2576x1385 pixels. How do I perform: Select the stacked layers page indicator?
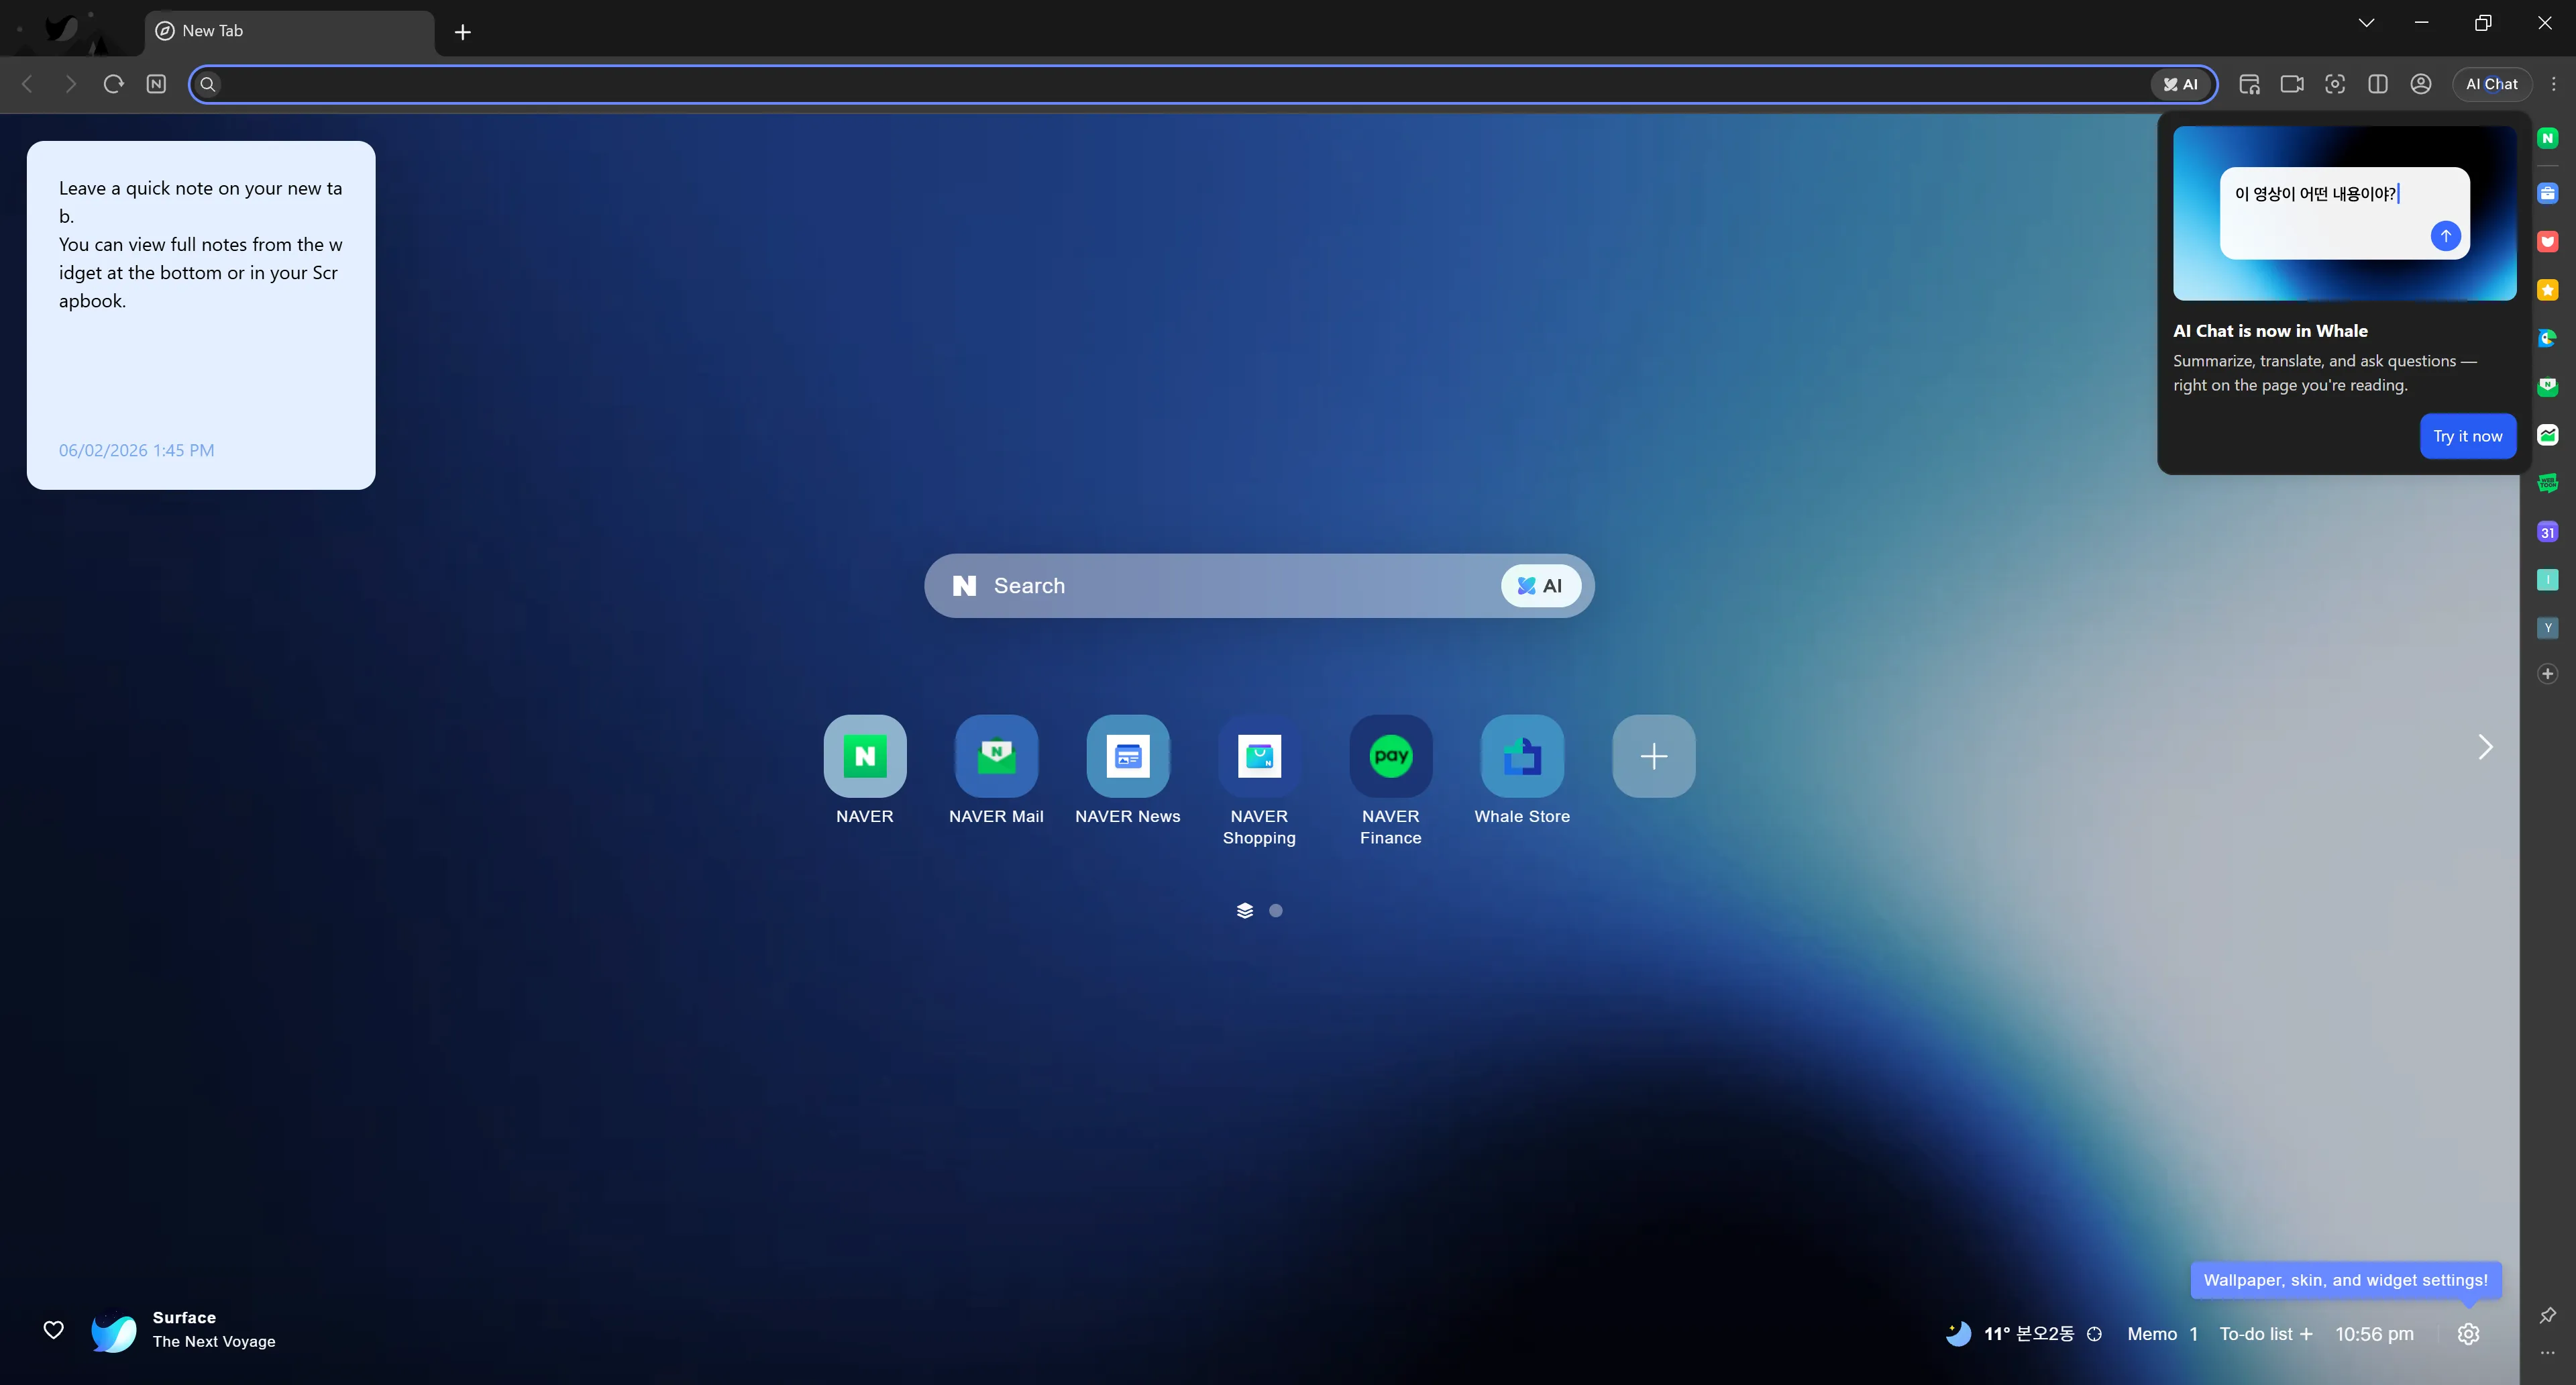(x=1245, y=911)
